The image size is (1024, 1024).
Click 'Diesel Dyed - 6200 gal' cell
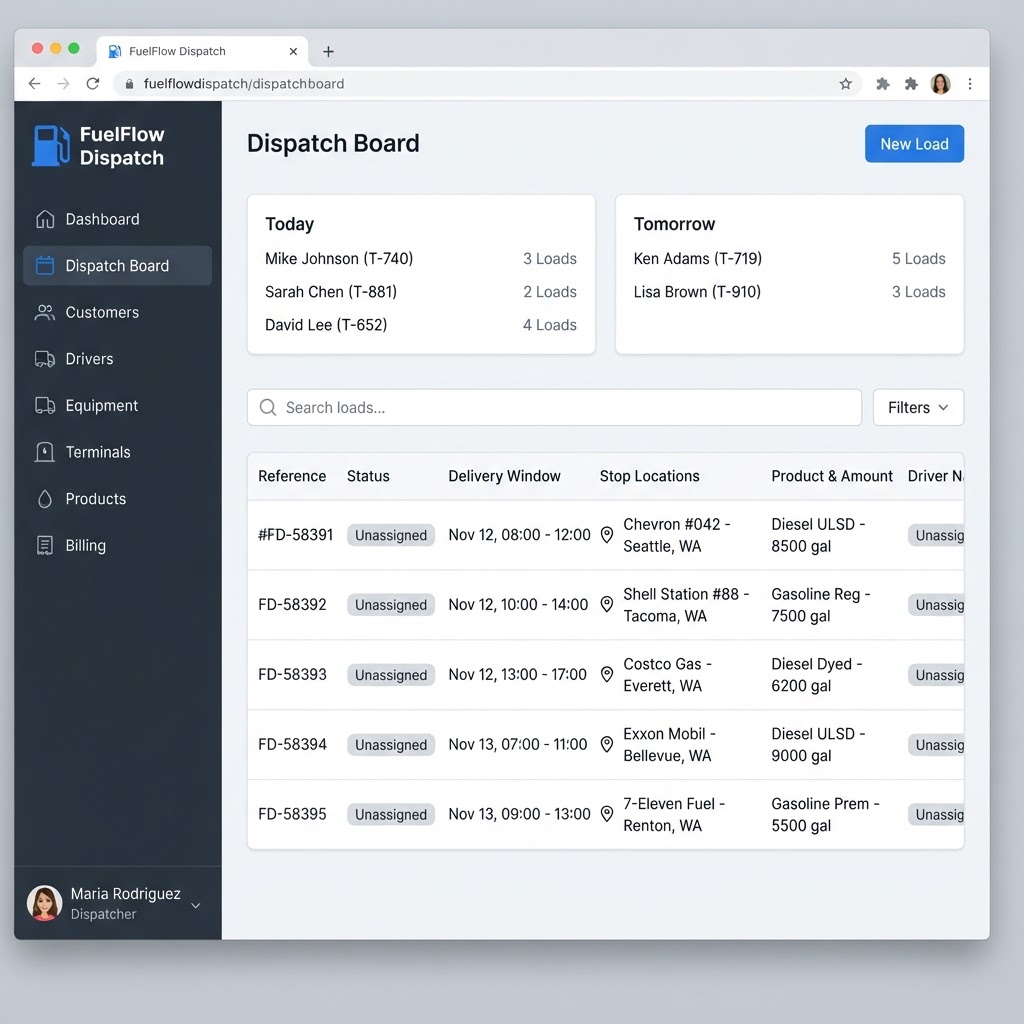tap(816, 675)
